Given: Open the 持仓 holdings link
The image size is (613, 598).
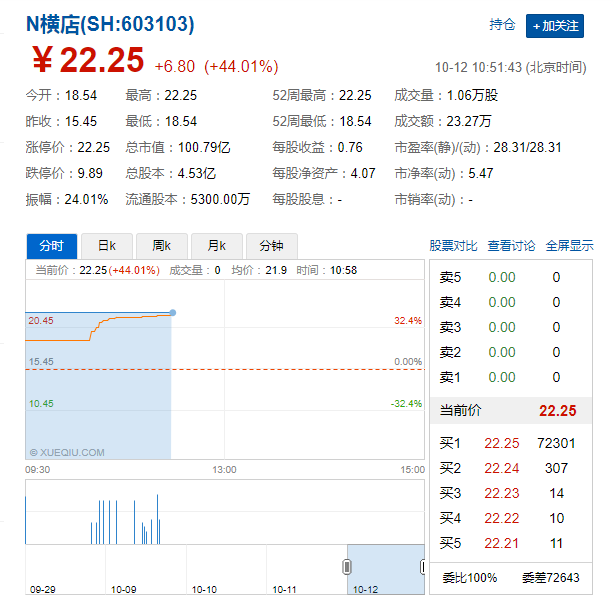Looking at the screenshot, I should point(502,25).
